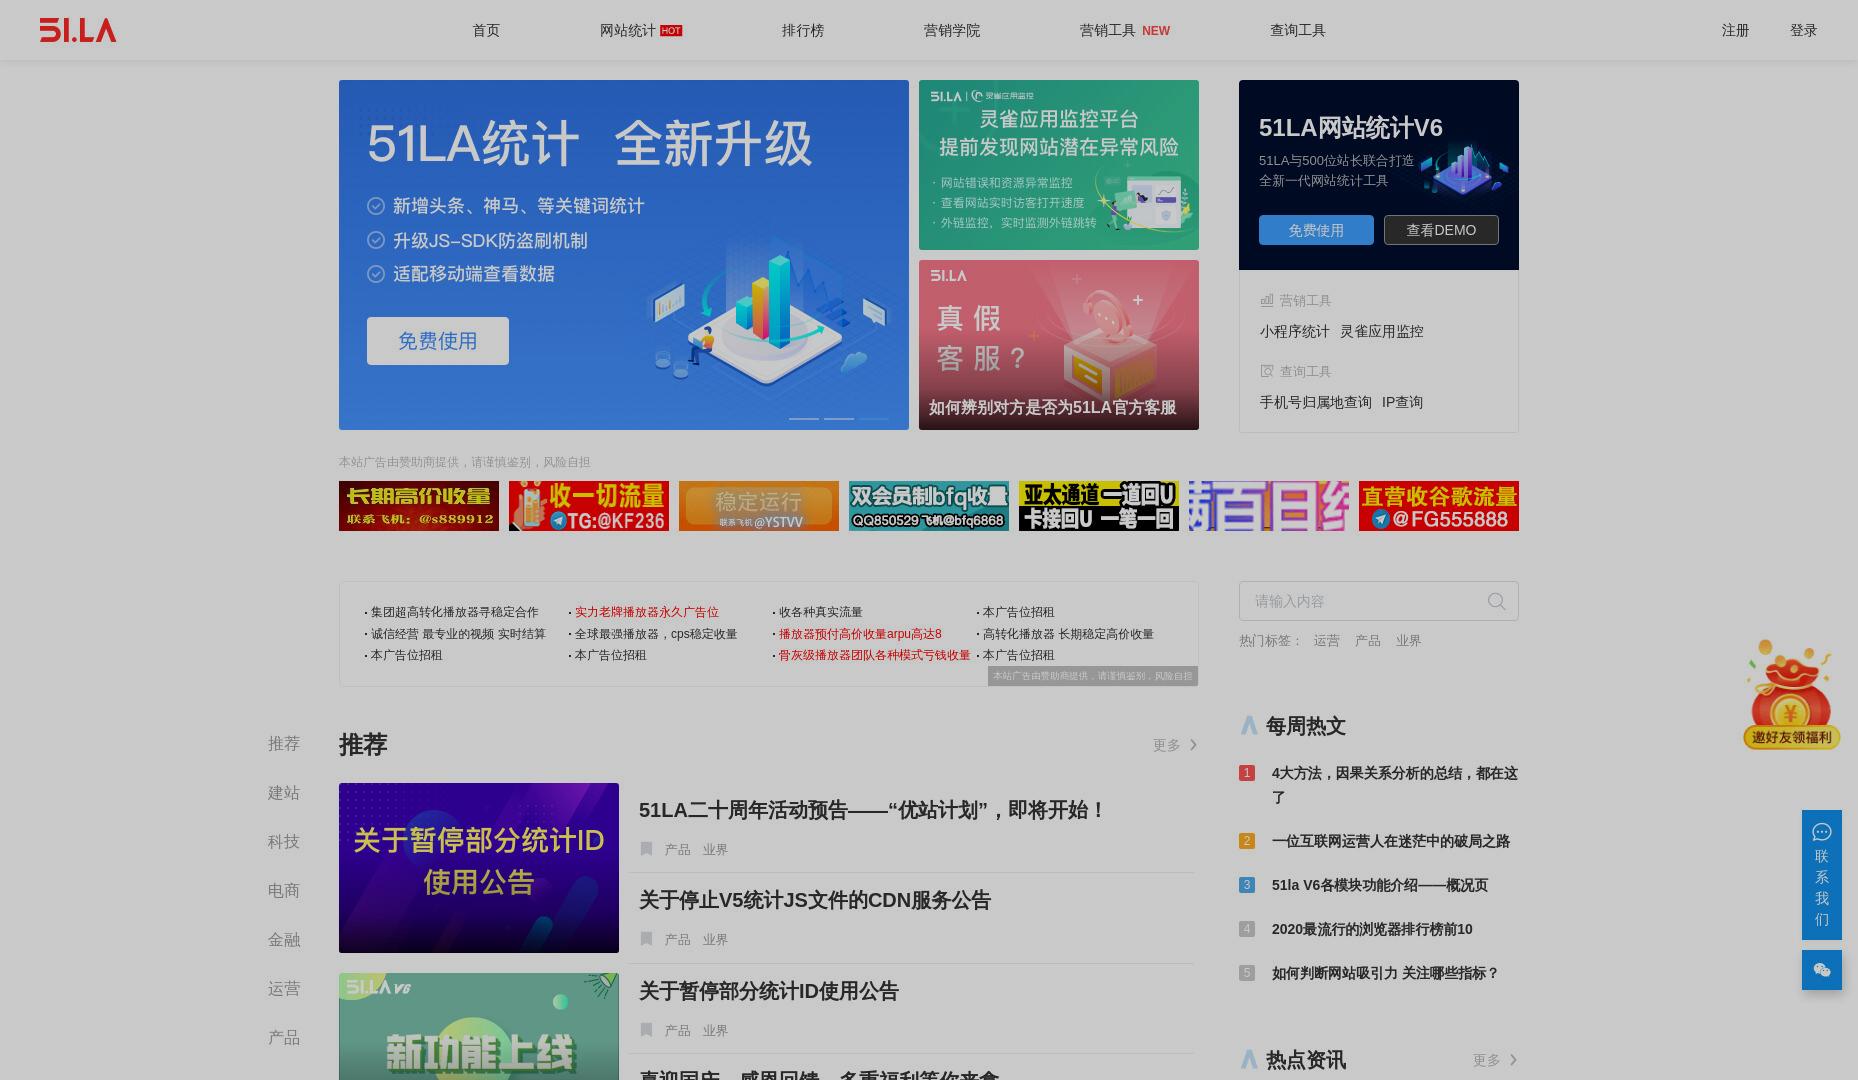Click the 营销工具 panel chart icon
The image size is (1858, 1080).
point(1266,300)
